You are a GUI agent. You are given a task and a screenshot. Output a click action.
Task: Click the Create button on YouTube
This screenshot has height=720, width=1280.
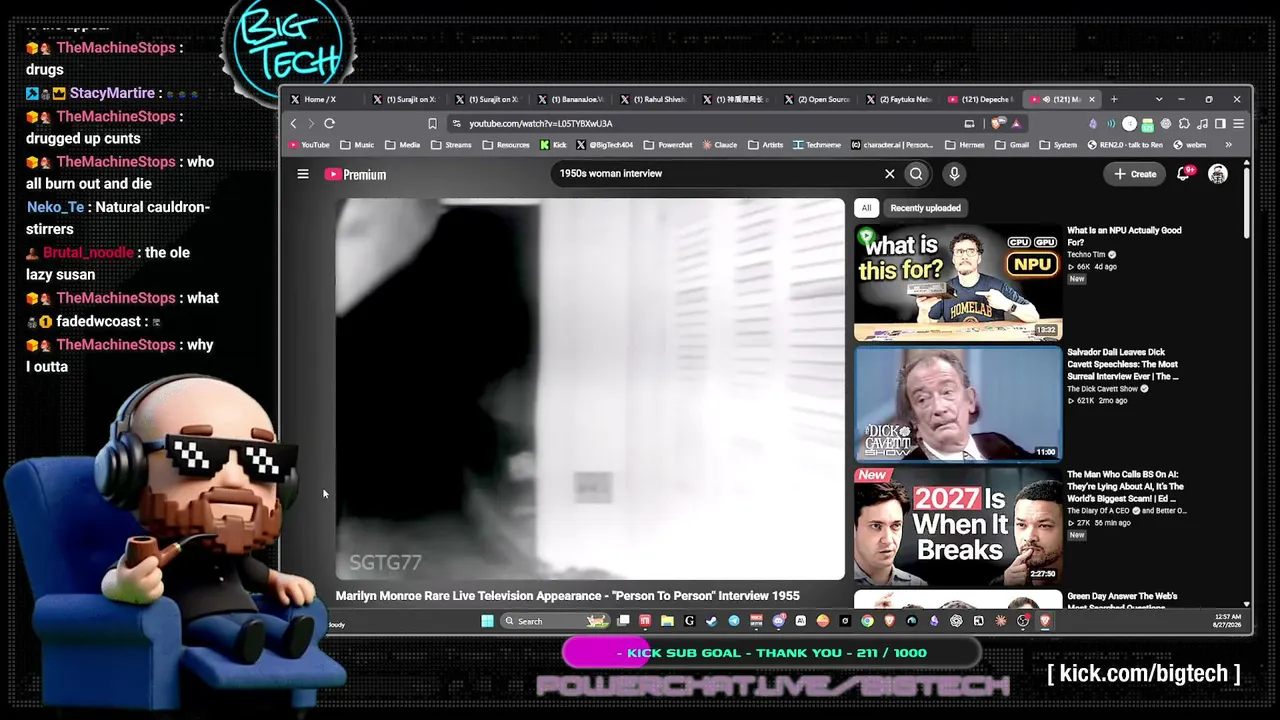point(1135,174)
